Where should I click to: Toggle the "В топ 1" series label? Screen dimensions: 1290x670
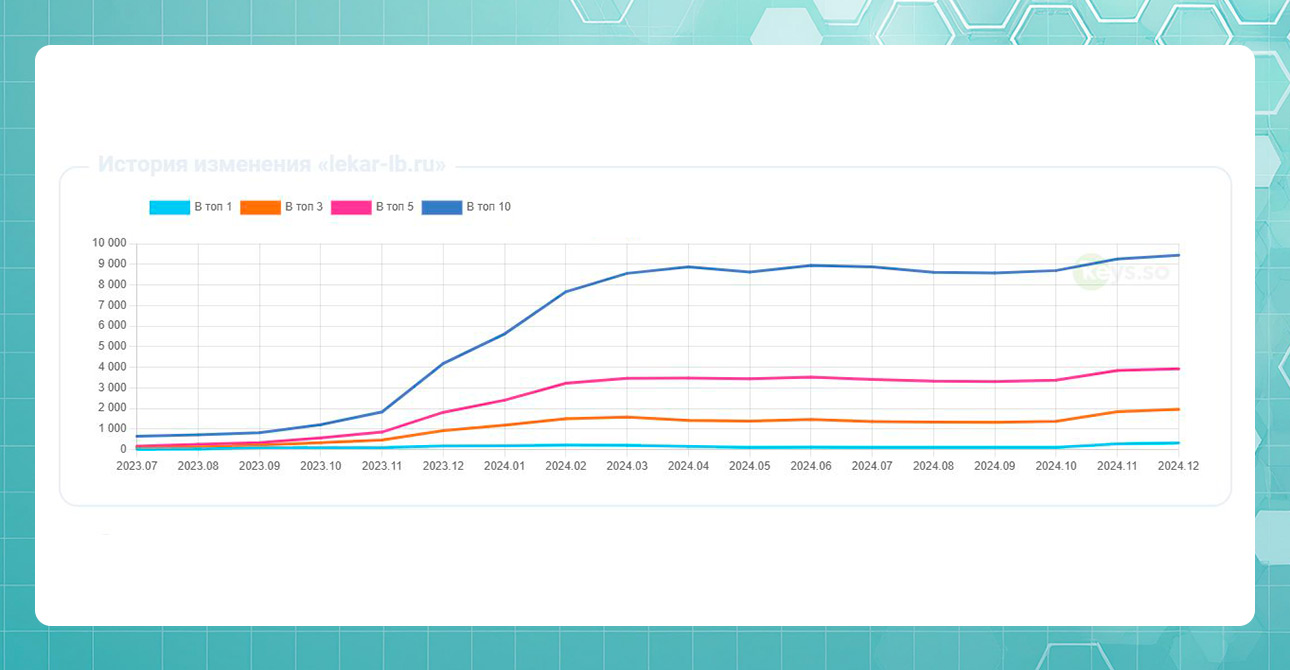[213, 207]
